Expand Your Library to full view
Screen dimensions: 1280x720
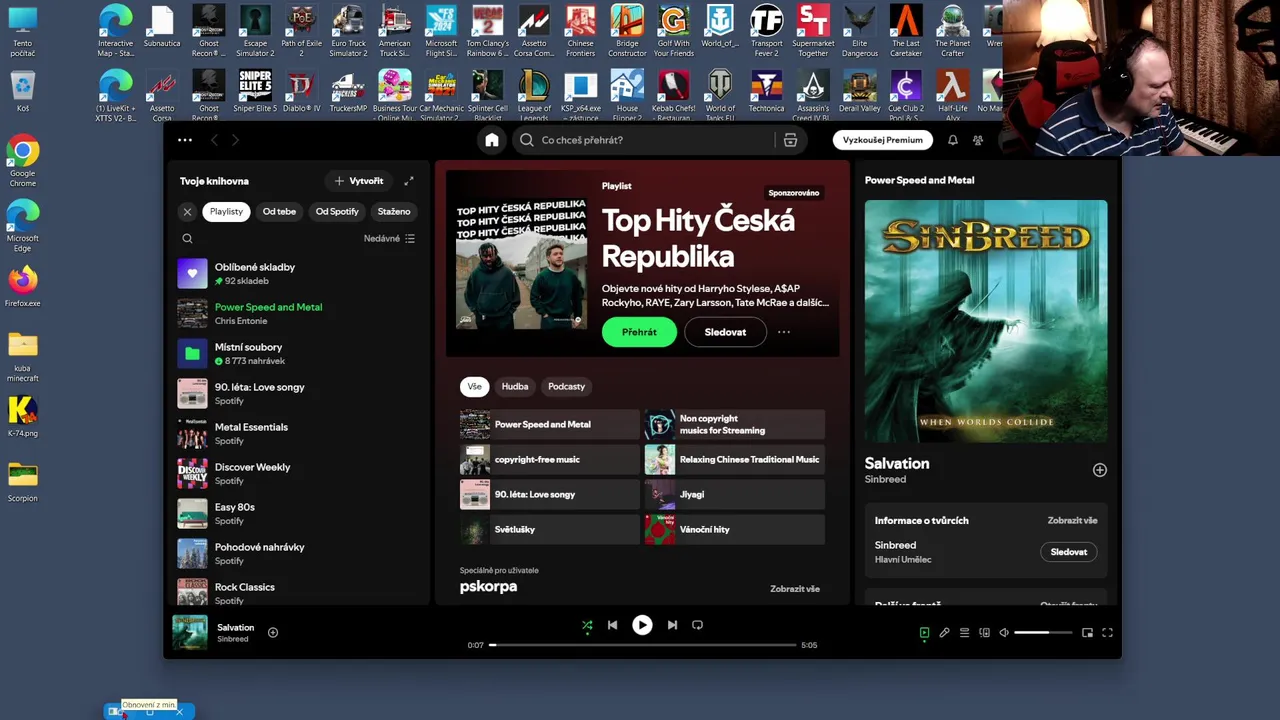[408, 181]
